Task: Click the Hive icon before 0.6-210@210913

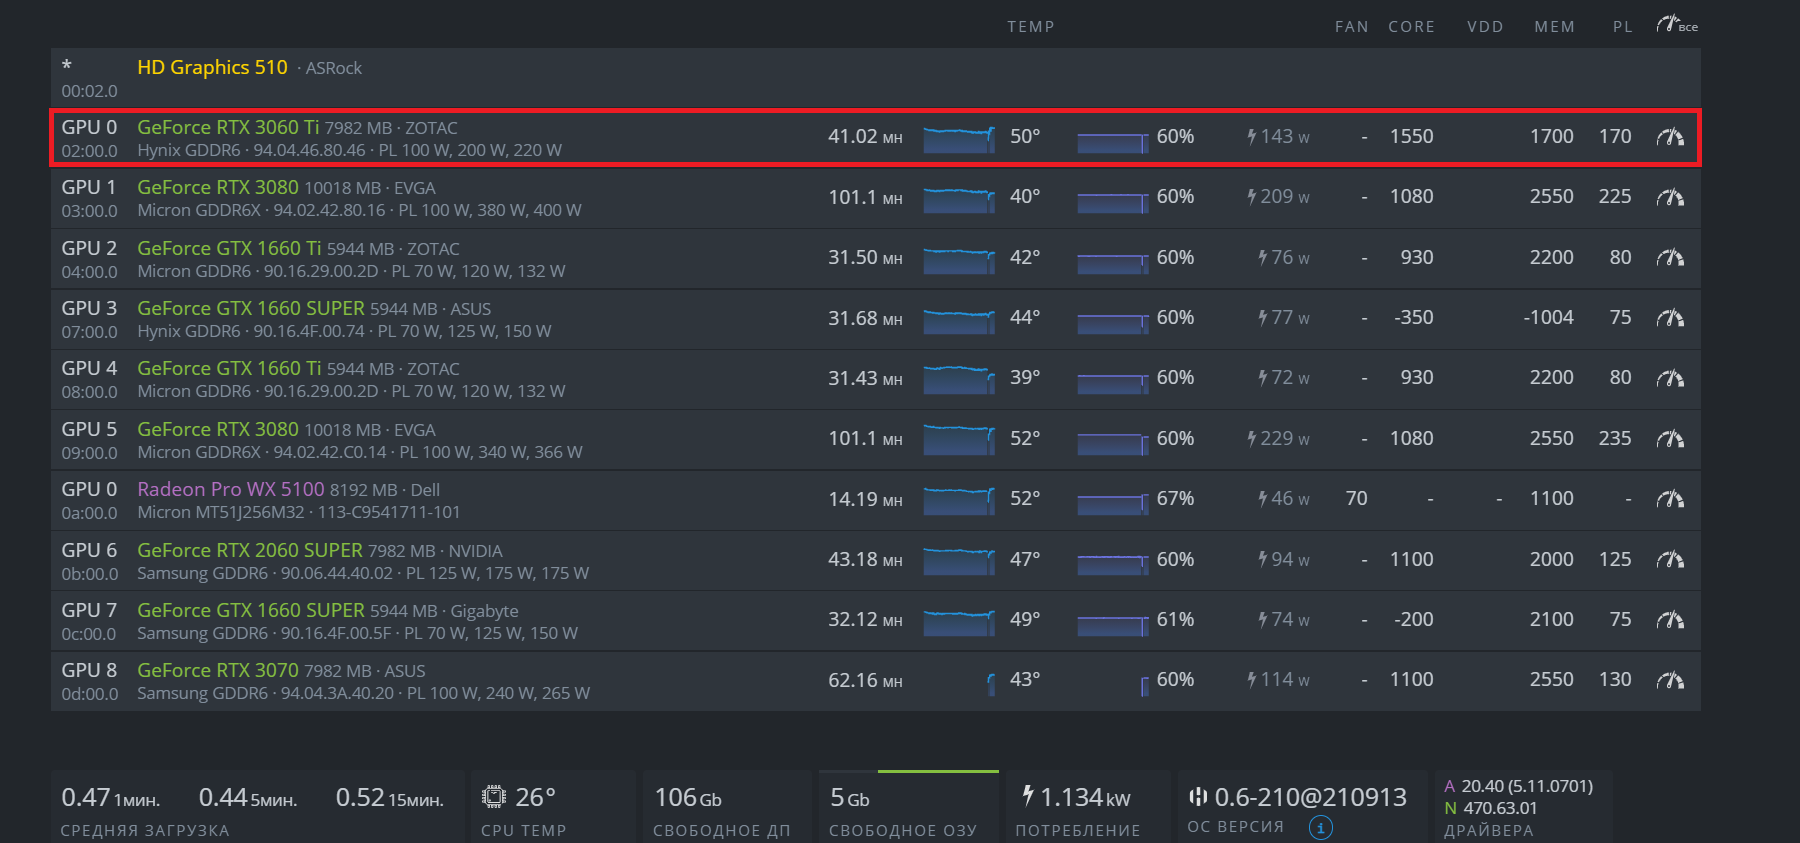Action: click(1198, 797)
